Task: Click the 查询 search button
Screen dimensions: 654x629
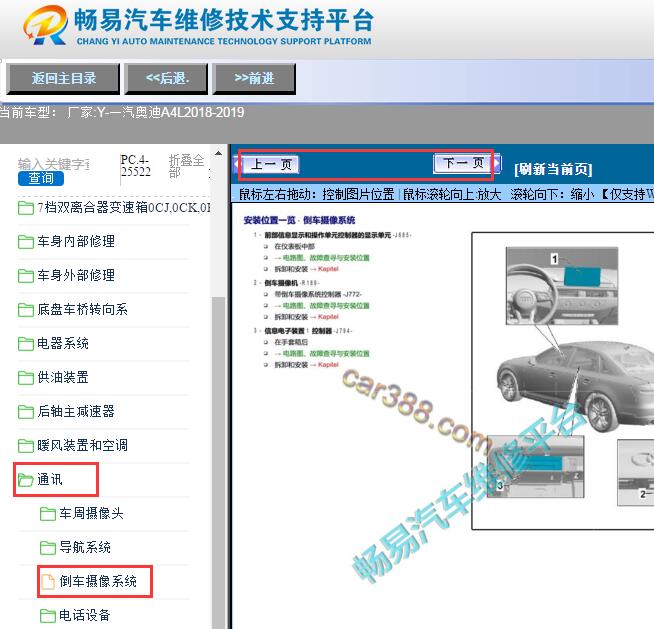Action: point(41,179)
